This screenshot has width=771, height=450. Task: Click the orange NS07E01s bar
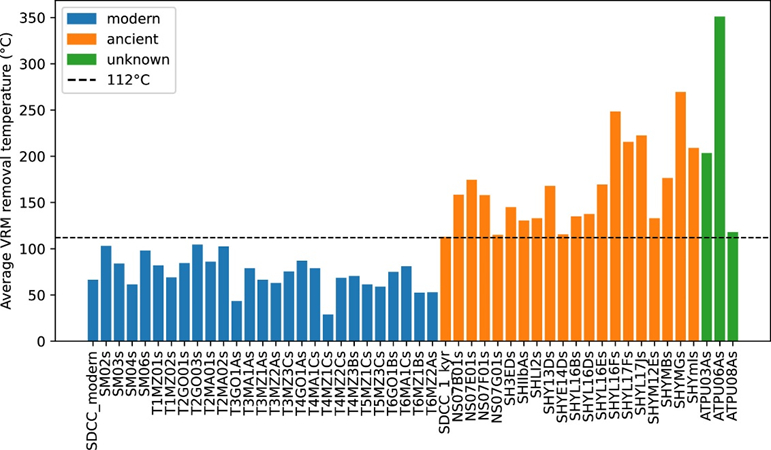pos(472,261)
